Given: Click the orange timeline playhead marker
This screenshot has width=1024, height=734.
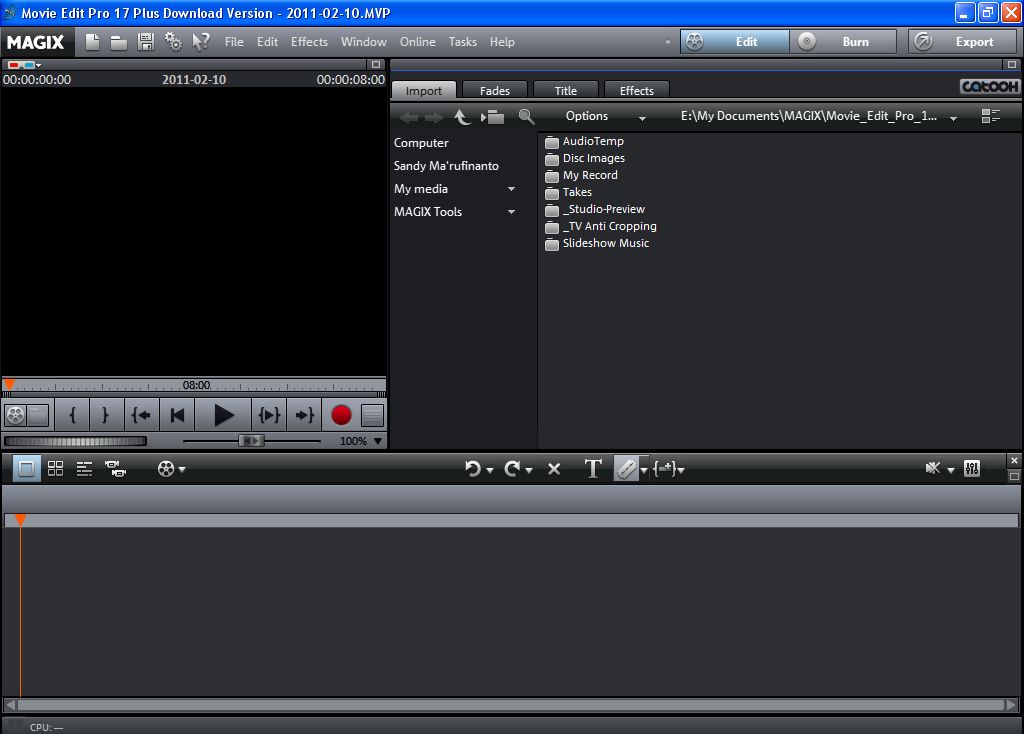Looking at the screenshot, I should [x=20, y=520].
